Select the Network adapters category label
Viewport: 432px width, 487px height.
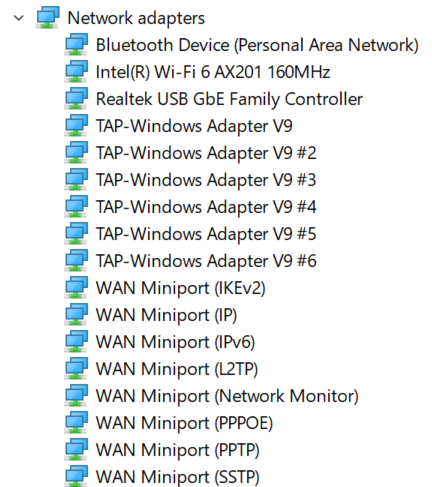pyautogui.click(x=136, y=18)
